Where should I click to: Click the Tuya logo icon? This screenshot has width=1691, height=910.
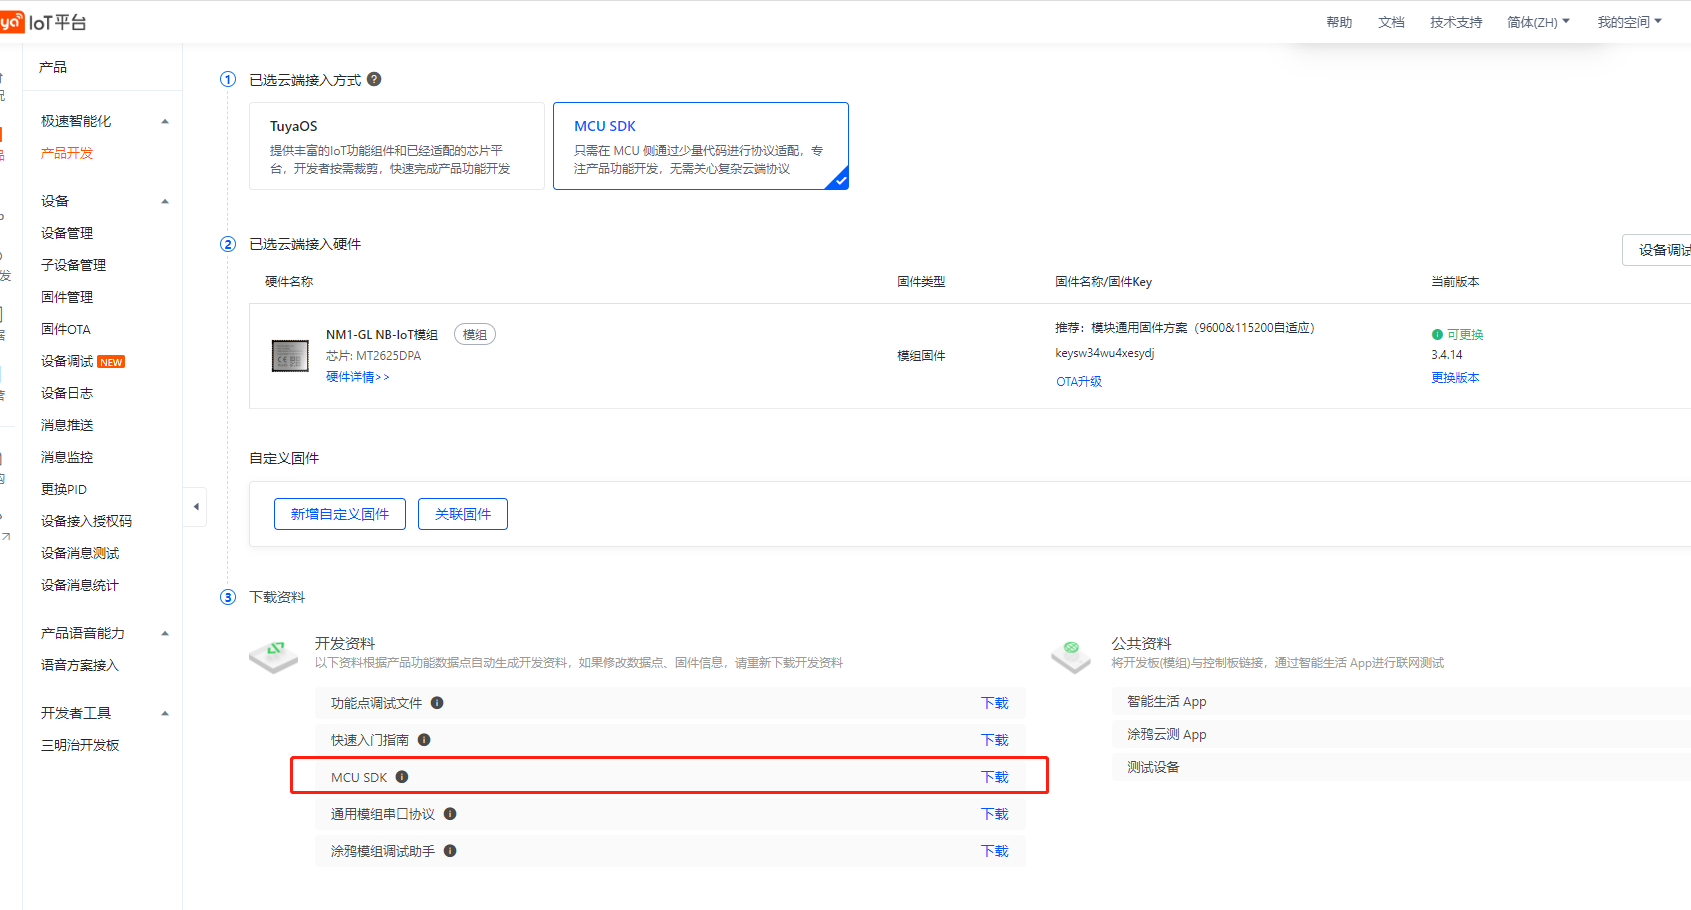point(11,22)
